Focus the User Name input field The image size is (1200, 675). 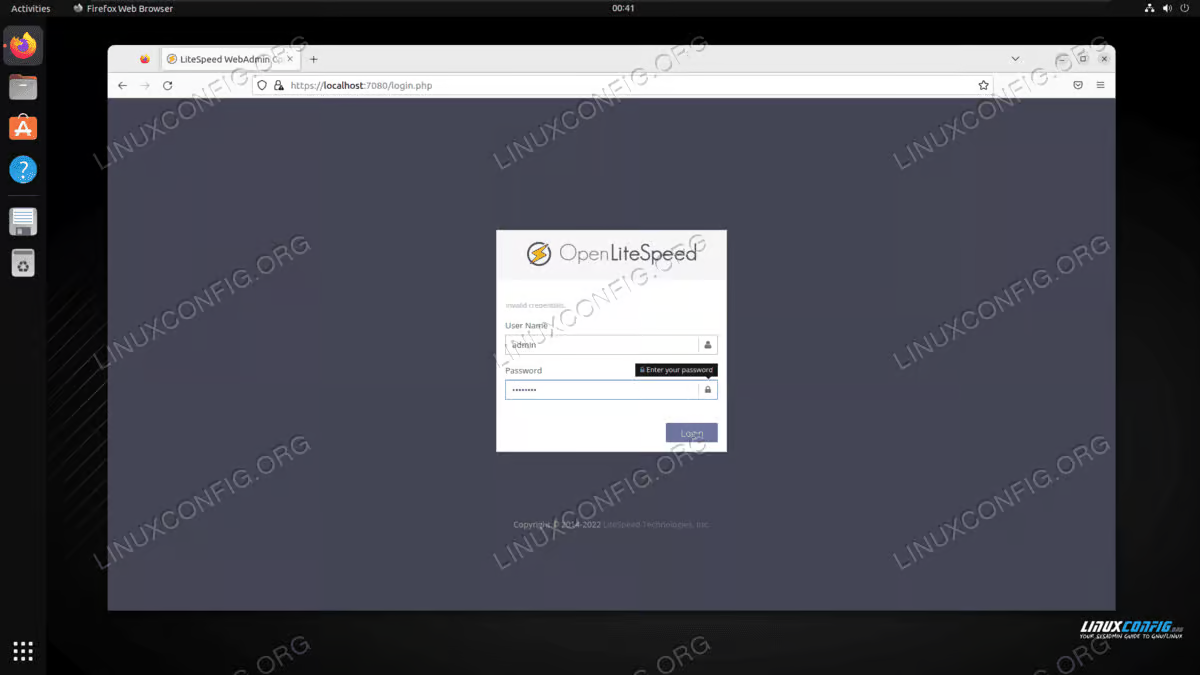[x=601, y=345]
